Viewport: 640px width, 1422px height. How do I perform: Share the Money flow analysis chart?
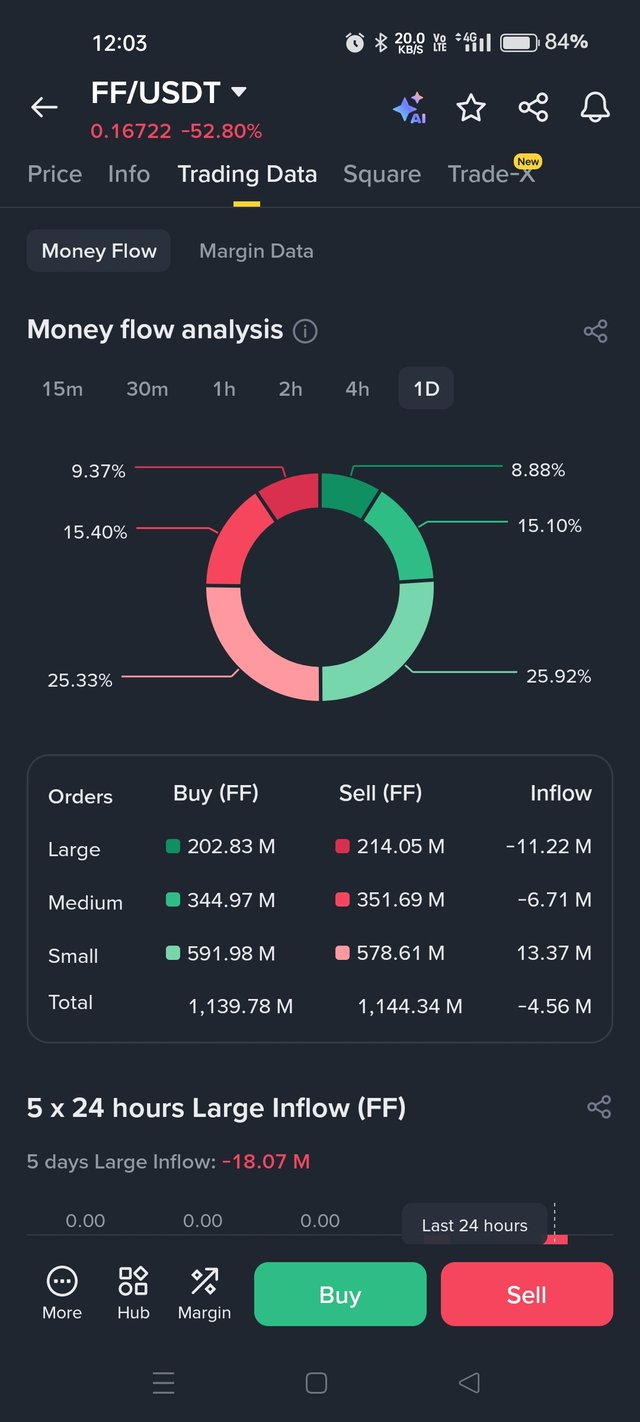595,331
